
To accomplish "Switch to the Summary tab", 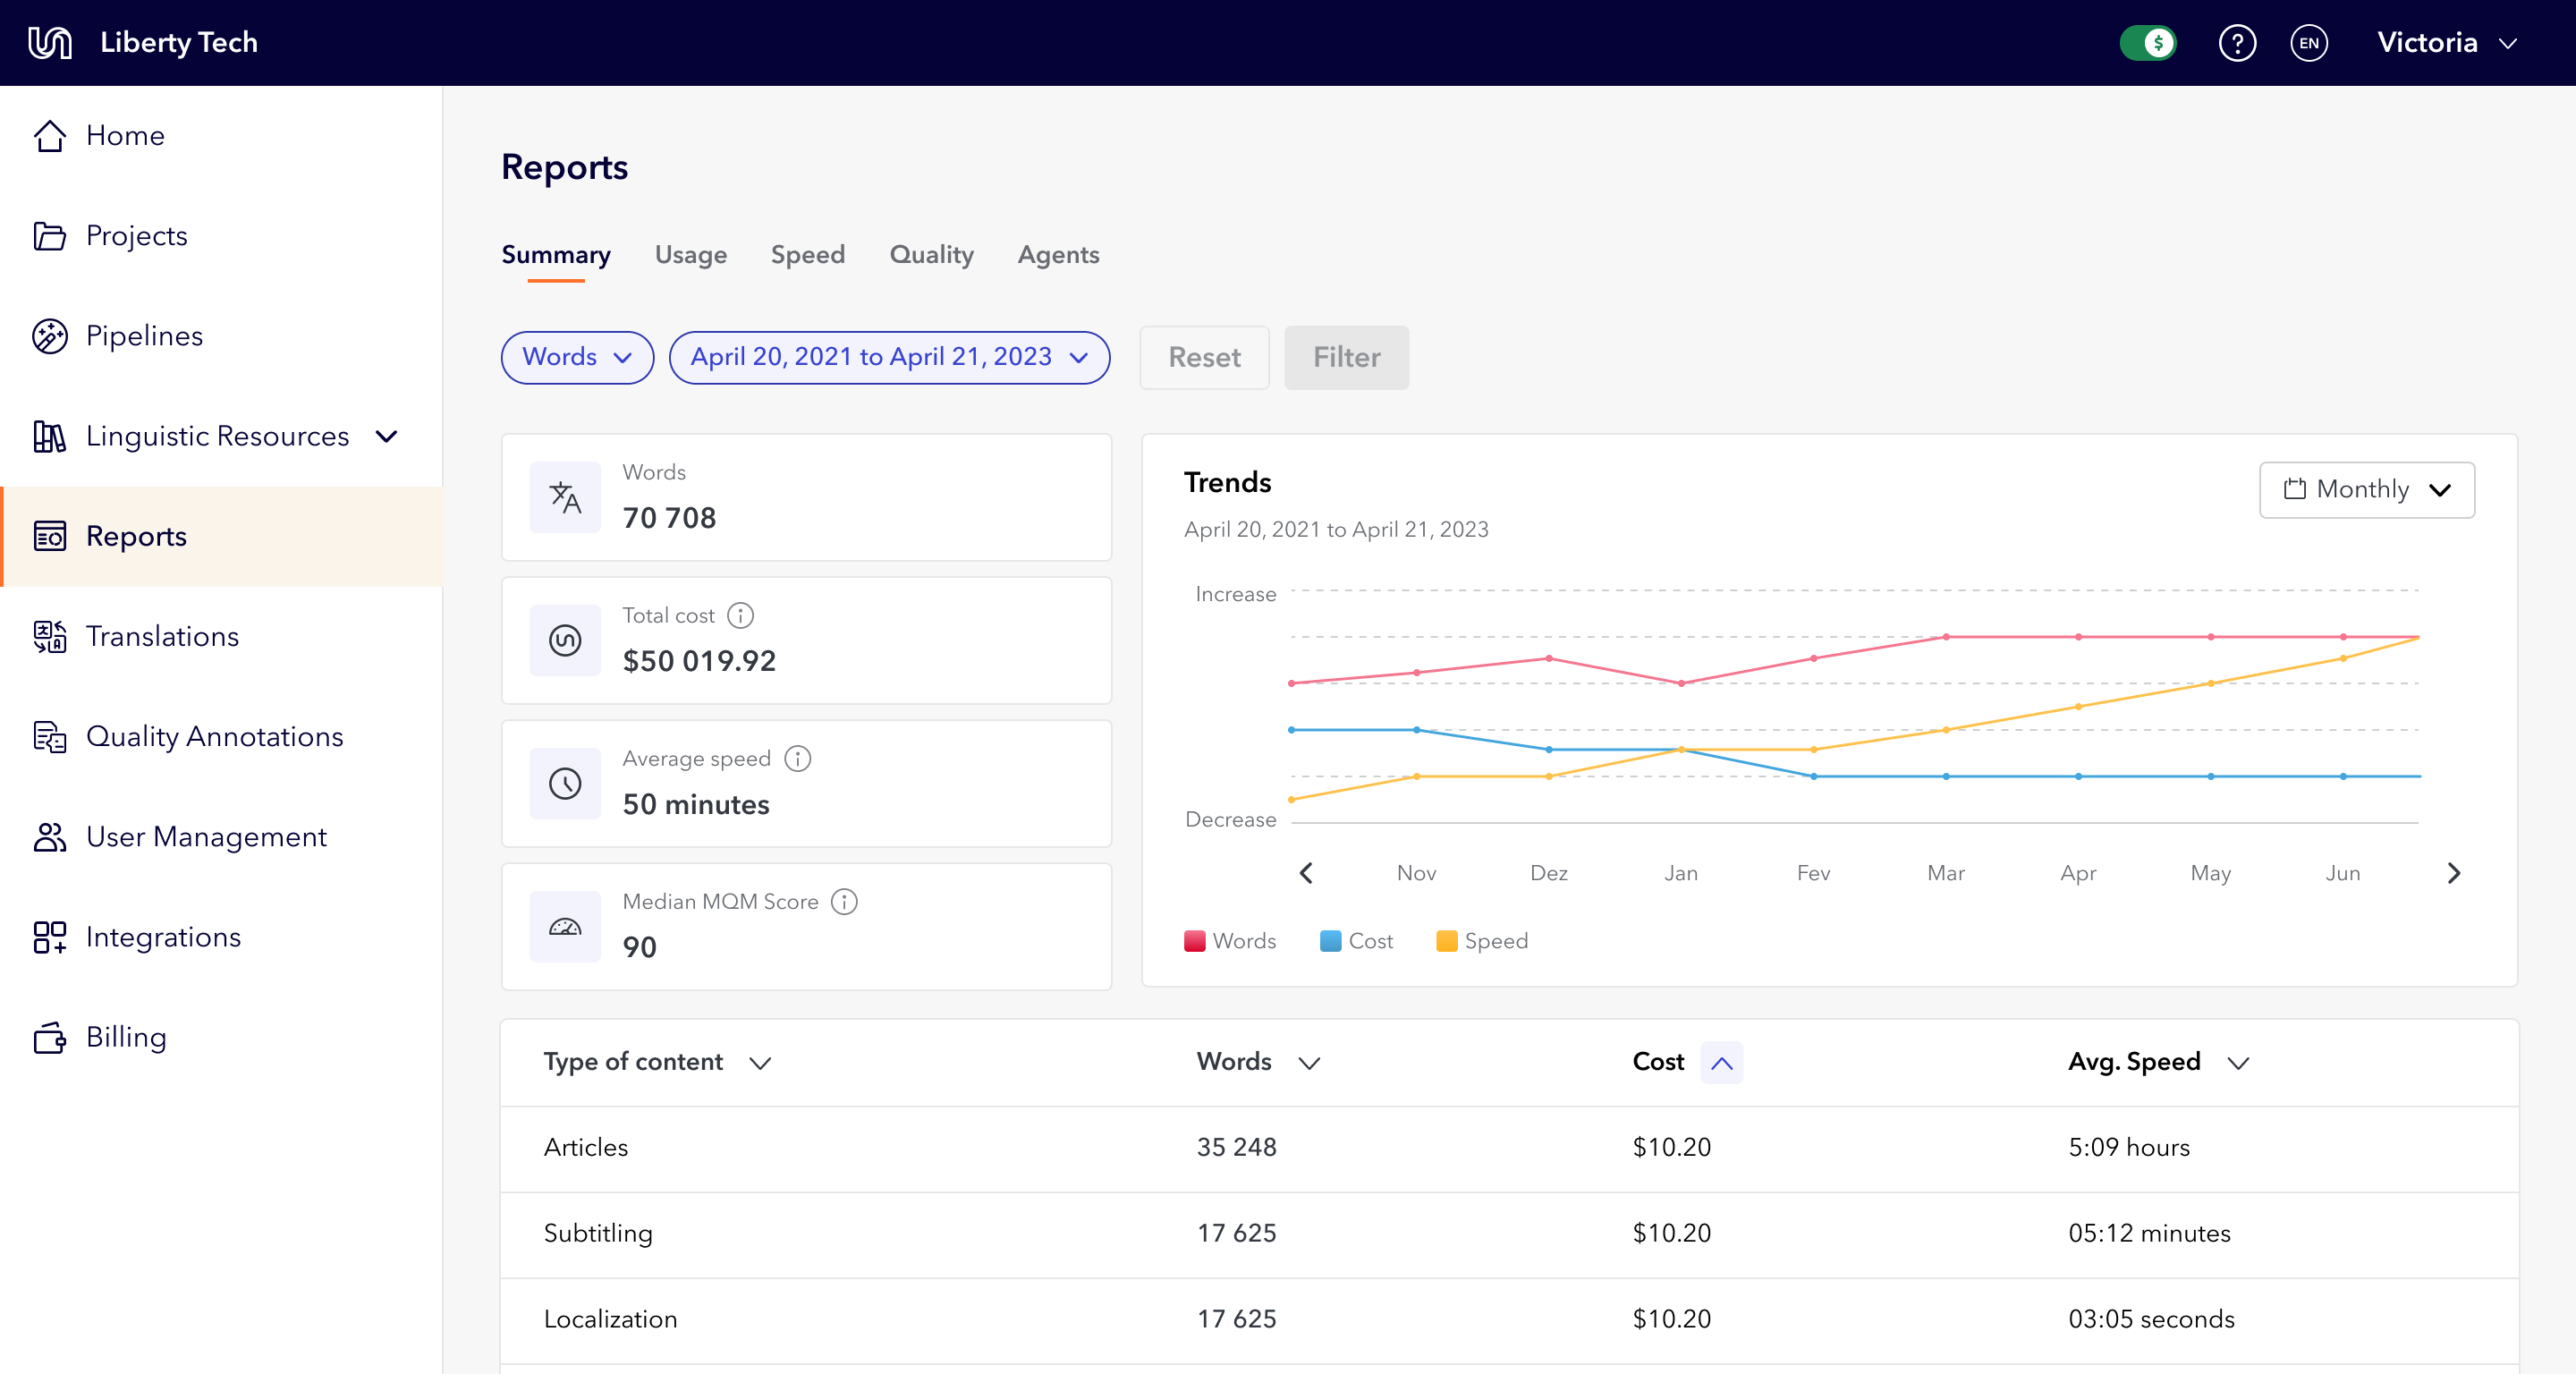I will click(556, 255).
